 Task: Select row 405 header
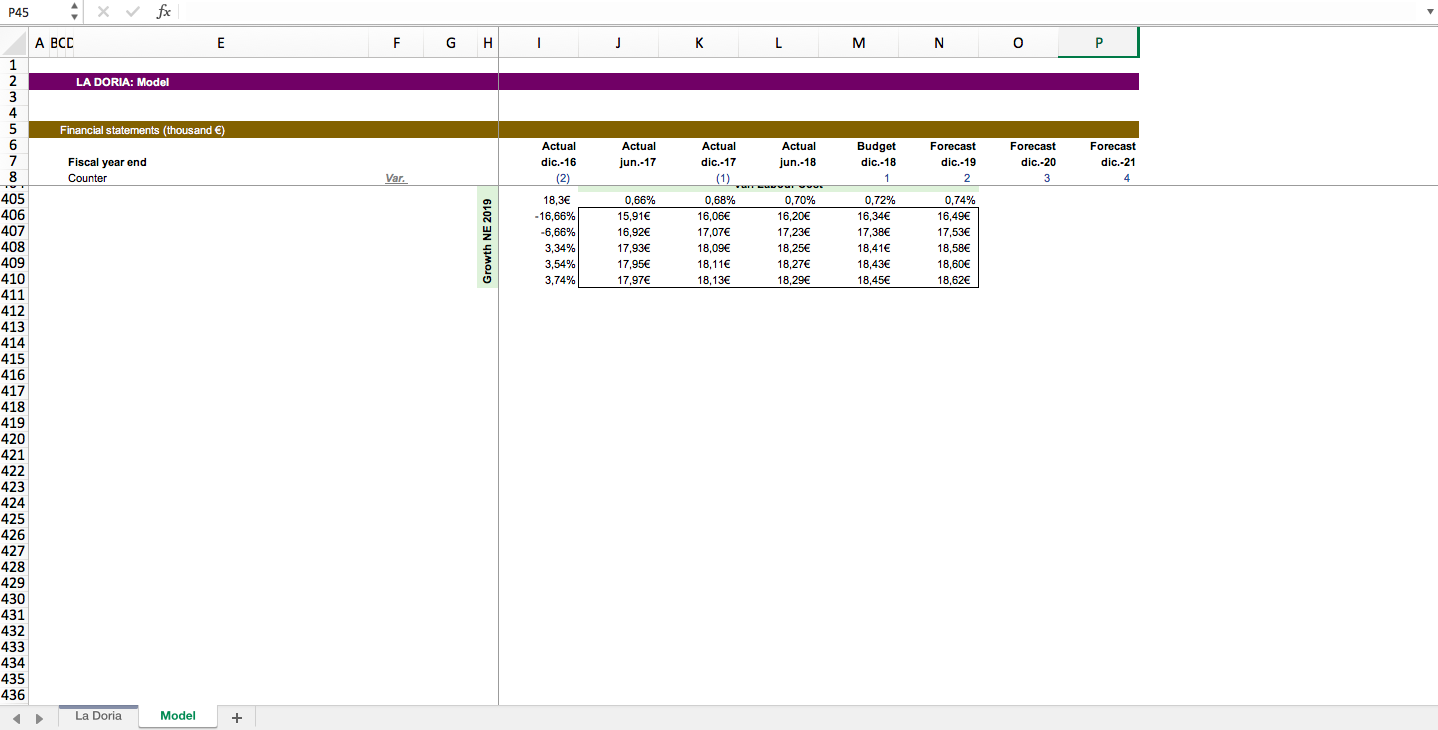14,199
